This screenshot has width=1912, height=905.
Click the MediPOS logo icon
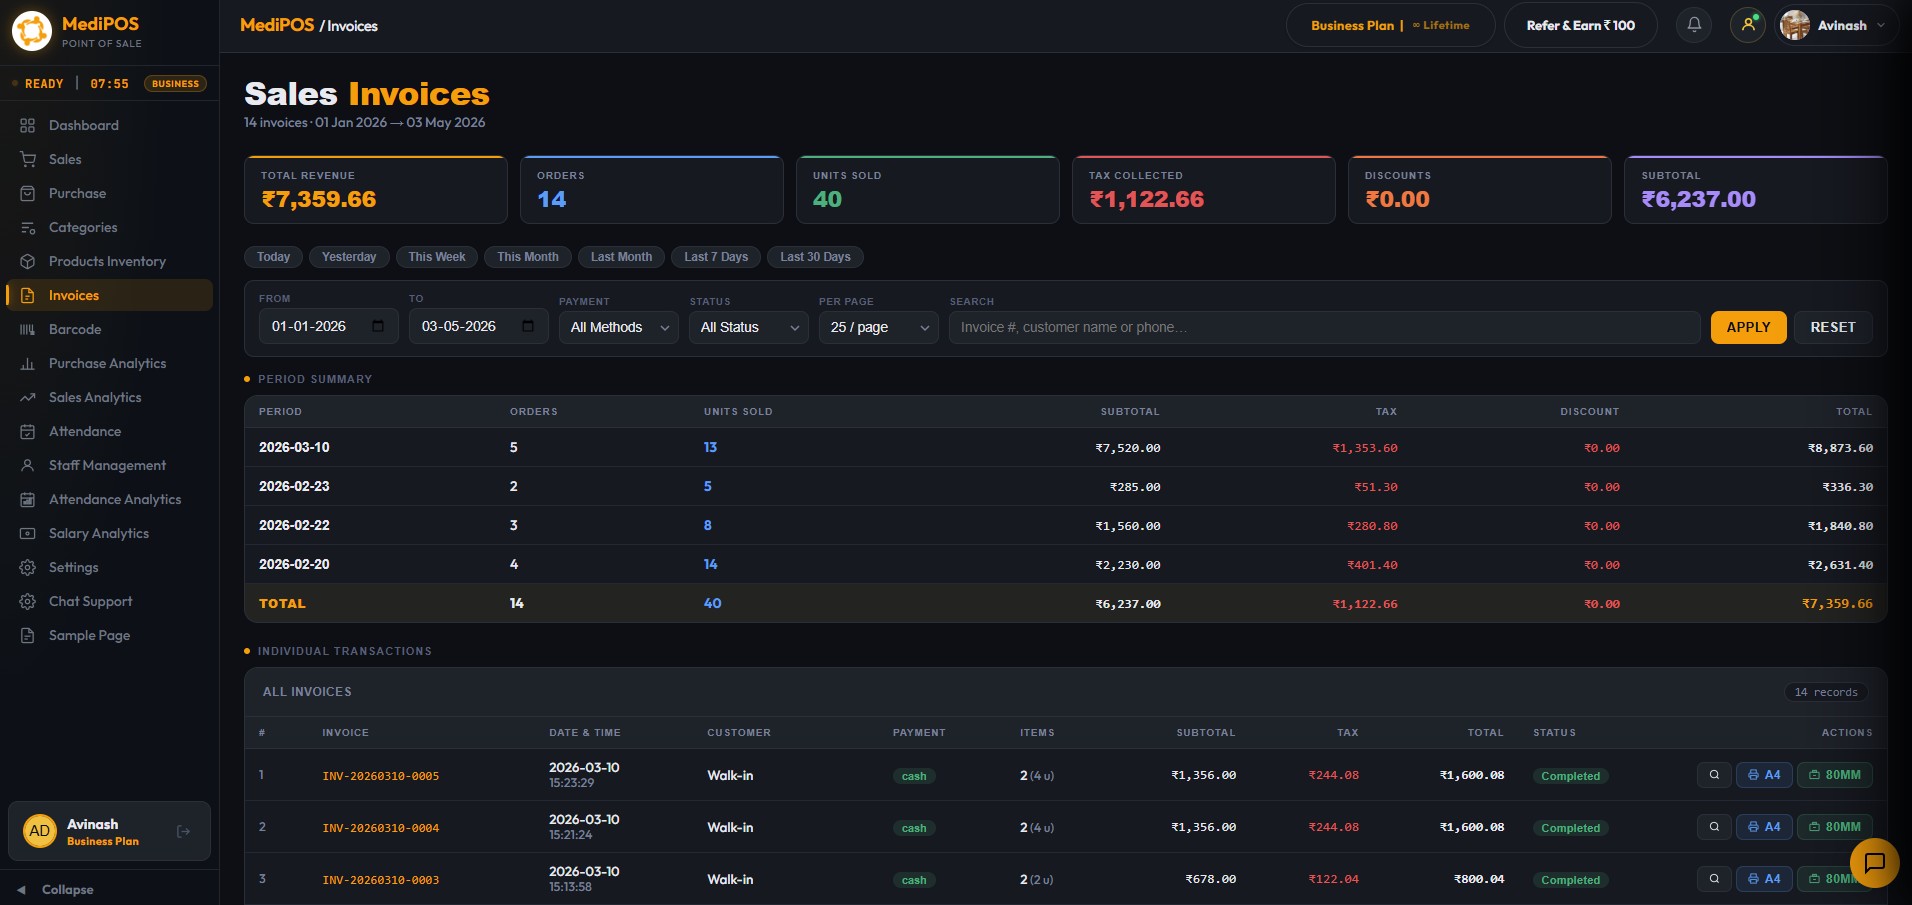[x=31, y=30]
